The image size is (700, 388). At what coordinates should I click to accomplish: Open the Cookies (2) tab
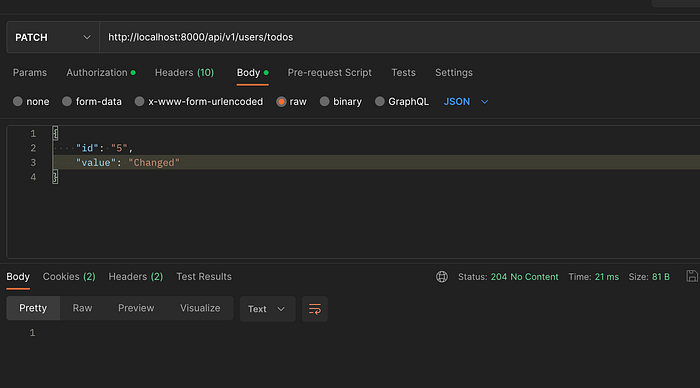pyautogui.click(x=69, y=277)
